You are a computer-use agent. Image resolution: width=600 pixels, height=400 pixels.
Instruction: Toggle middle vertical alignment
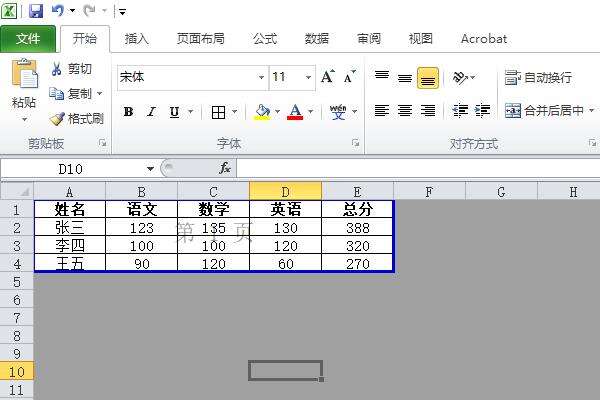tap(405, 78)
